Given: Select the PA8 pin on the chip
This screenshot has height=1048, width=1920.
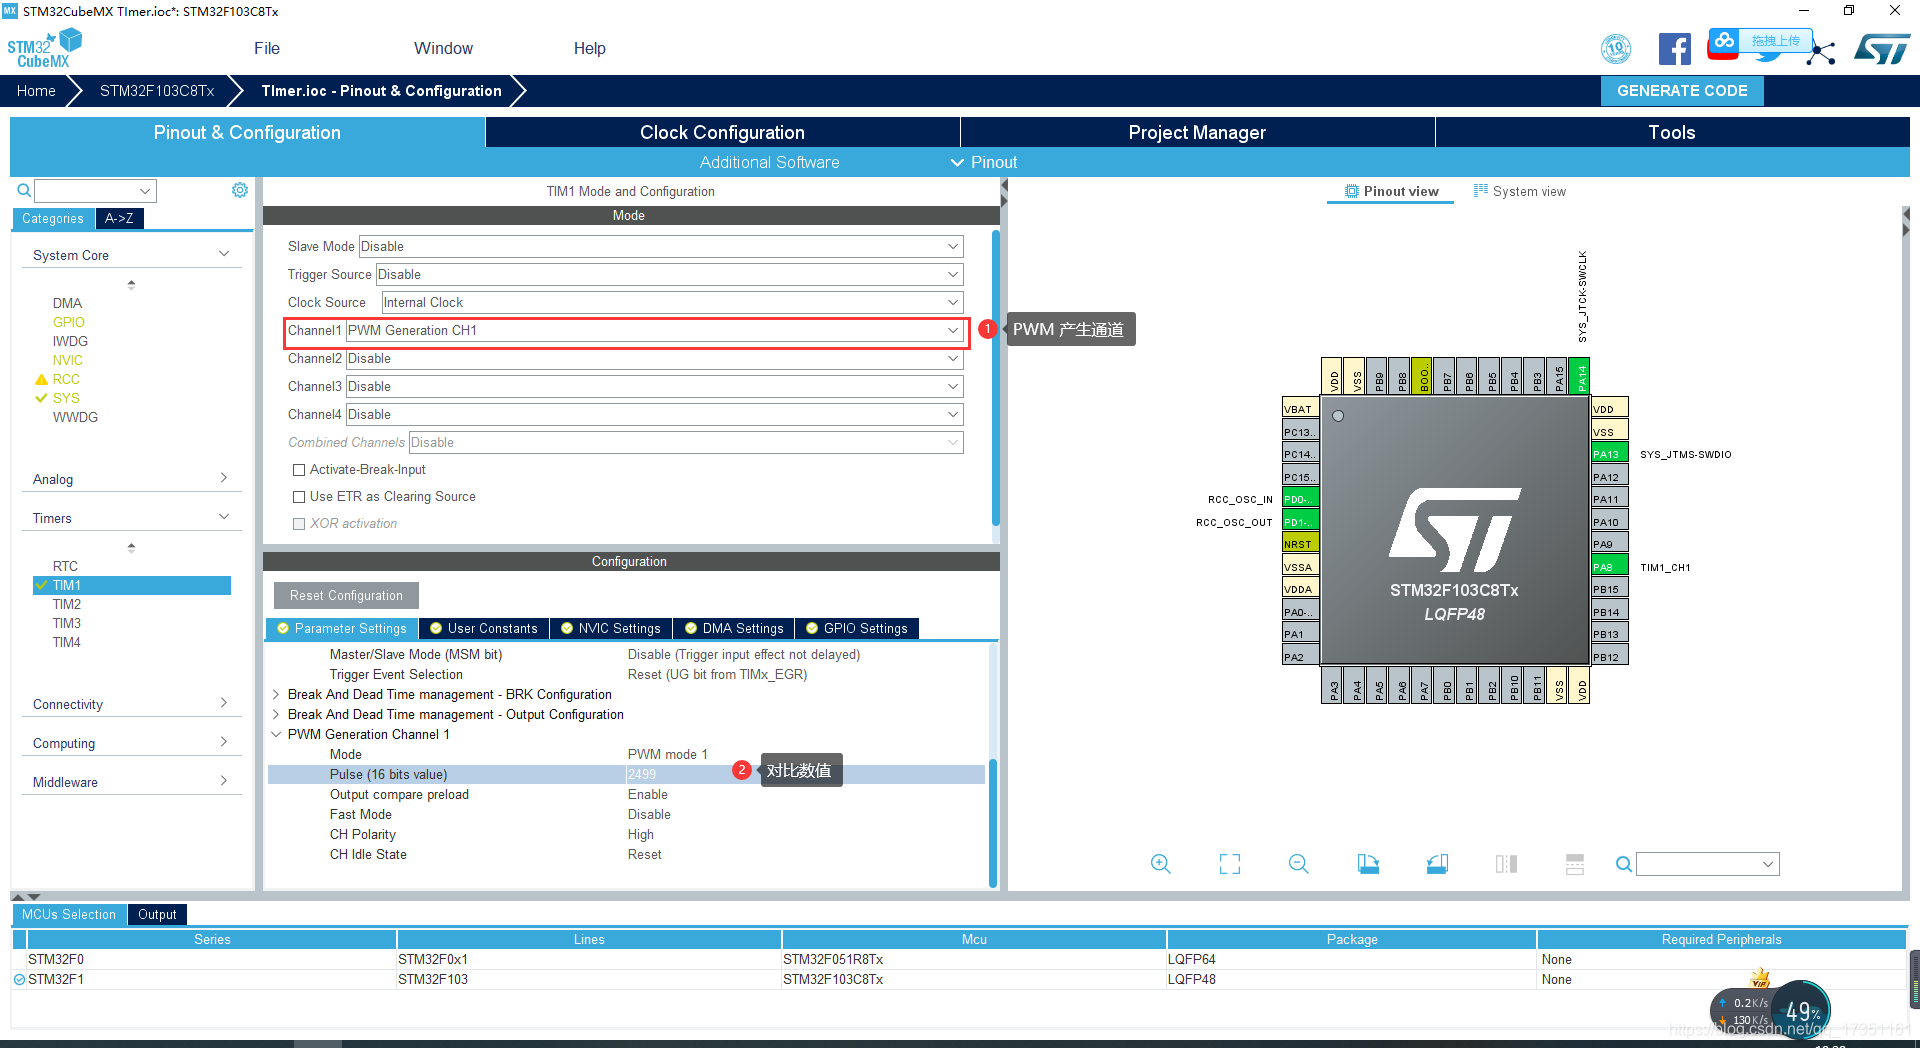Looking at the screenshot, I should (x=1609, y=567).
